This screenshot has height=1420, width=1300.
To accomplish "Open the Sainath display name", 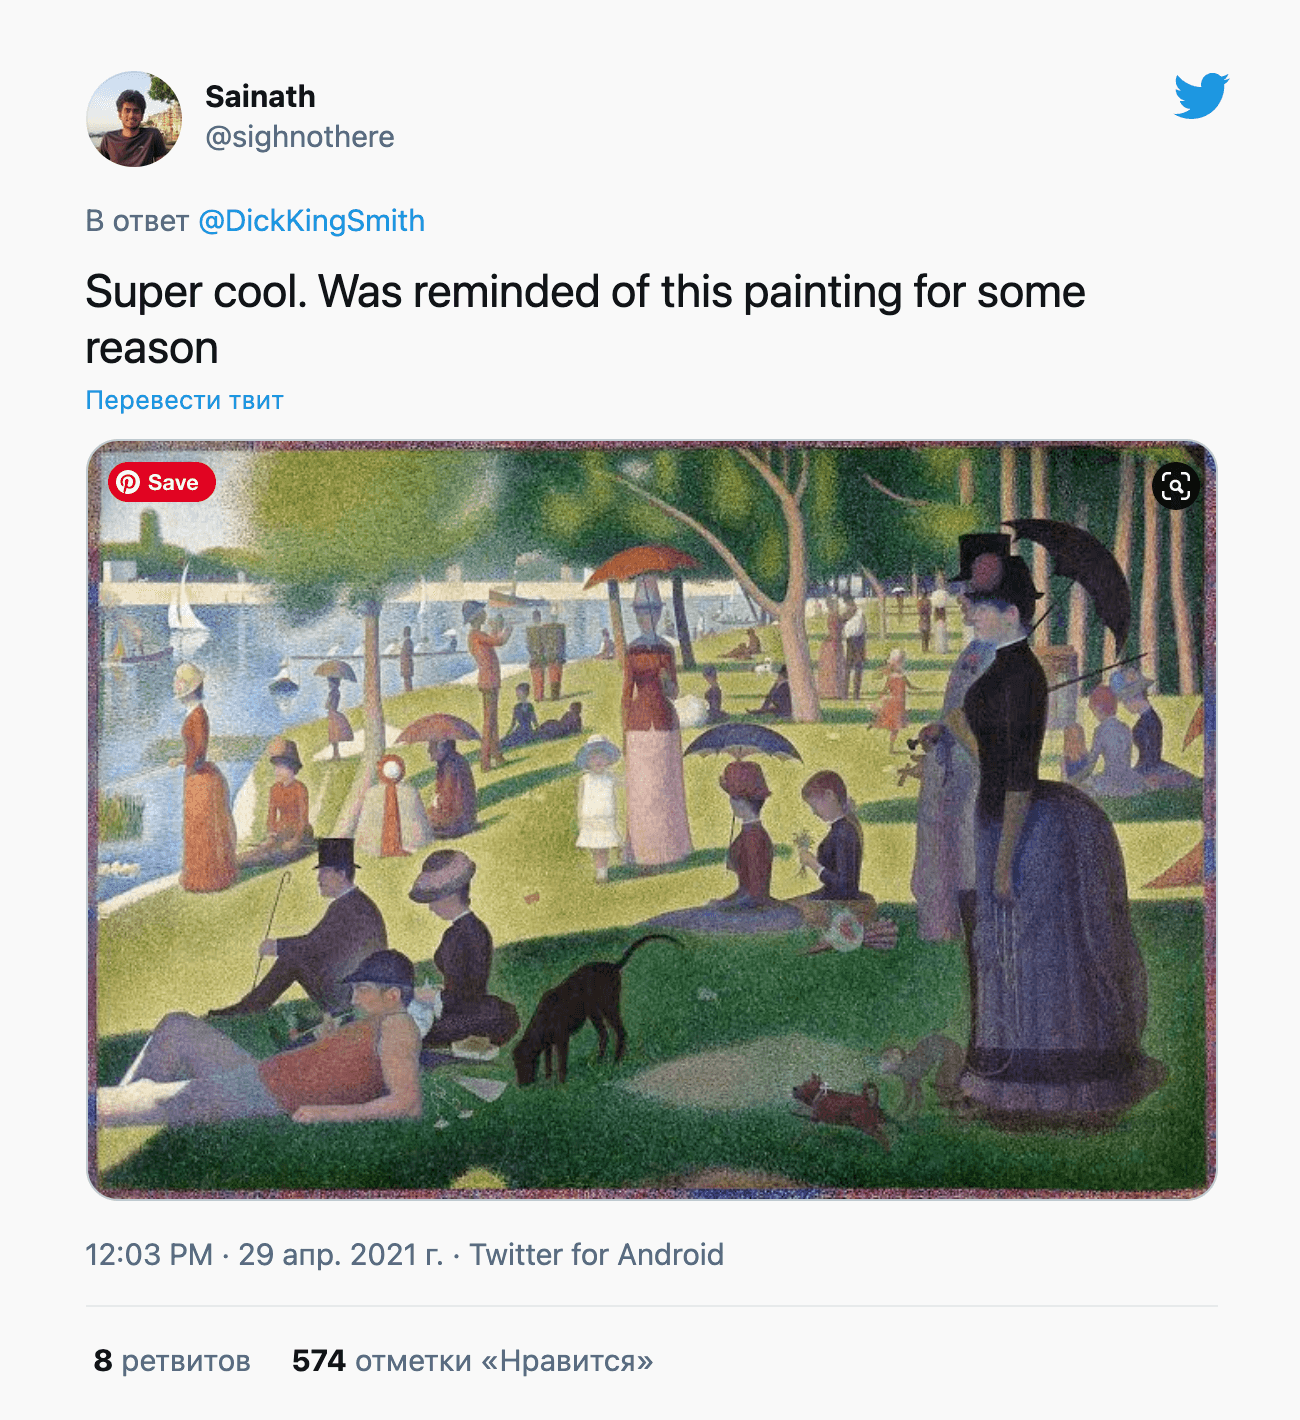I will pos(260,97).
